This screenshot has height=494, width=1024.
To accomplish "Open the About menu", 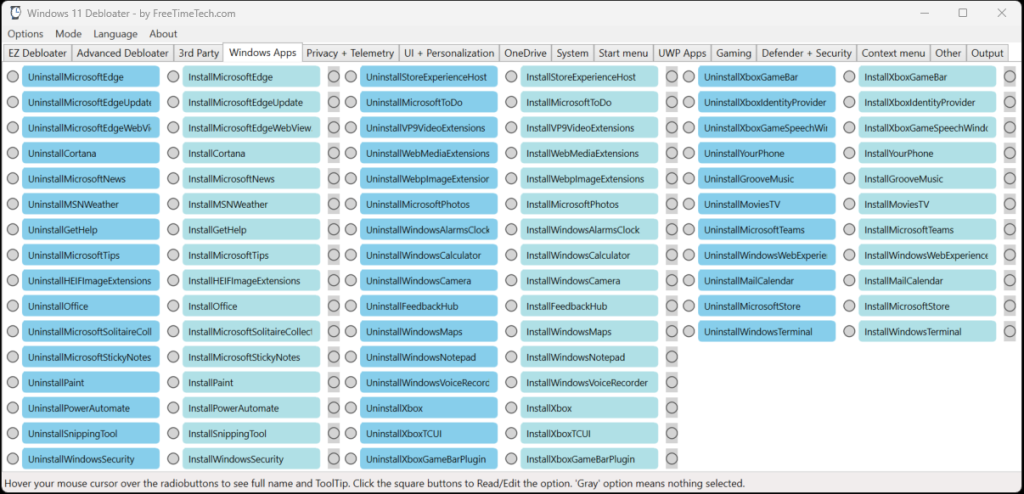I will pyautogui.click(x=163, y=34).
